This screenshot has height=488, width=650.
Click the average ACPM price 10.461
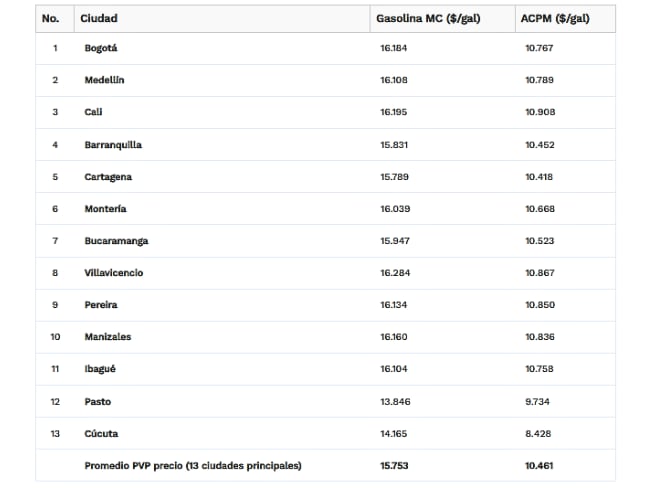540,465
